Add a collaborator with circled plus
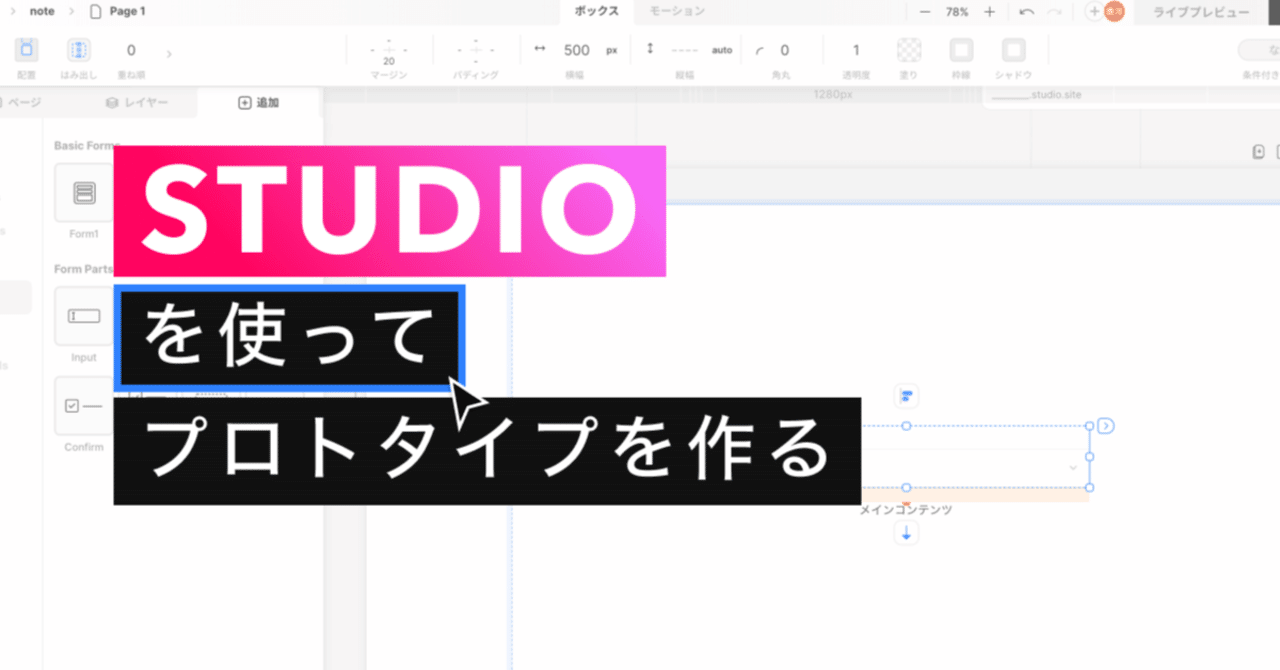The width and height of the screenshot is (1280, 670). [x=1094, y=12]
